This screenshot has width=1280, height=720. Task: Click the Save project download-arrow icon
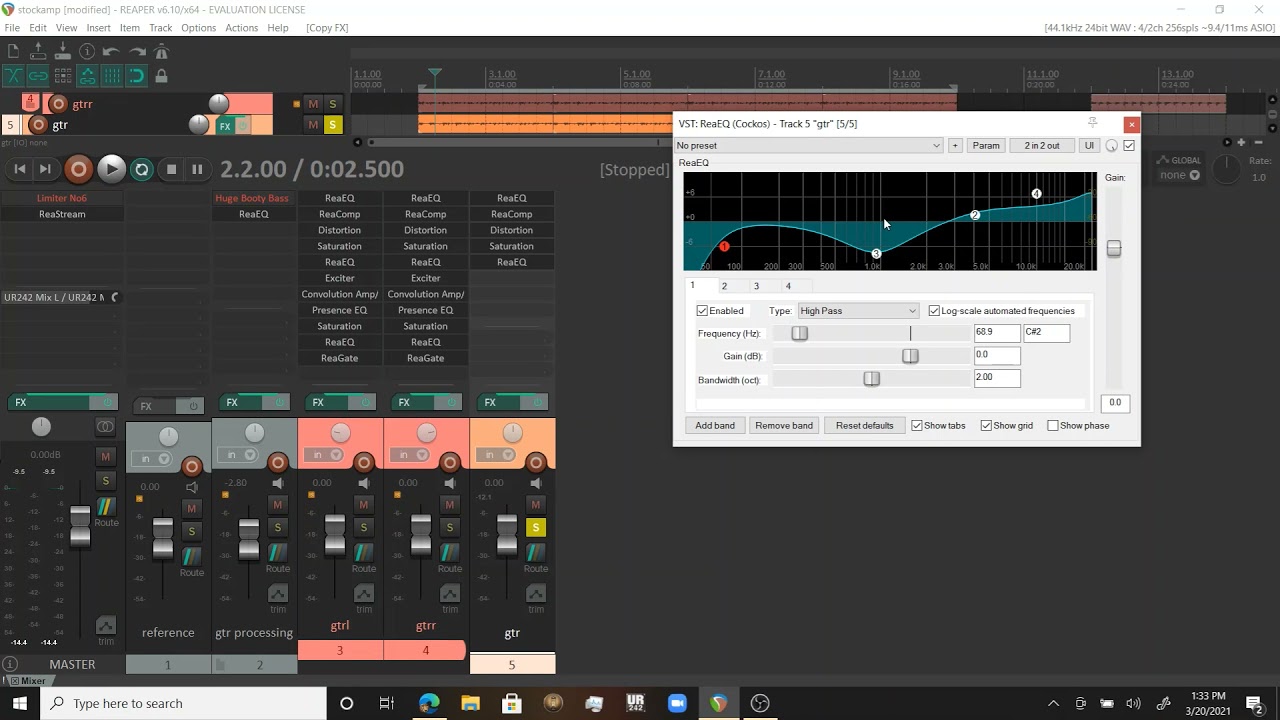pos(63,51)
